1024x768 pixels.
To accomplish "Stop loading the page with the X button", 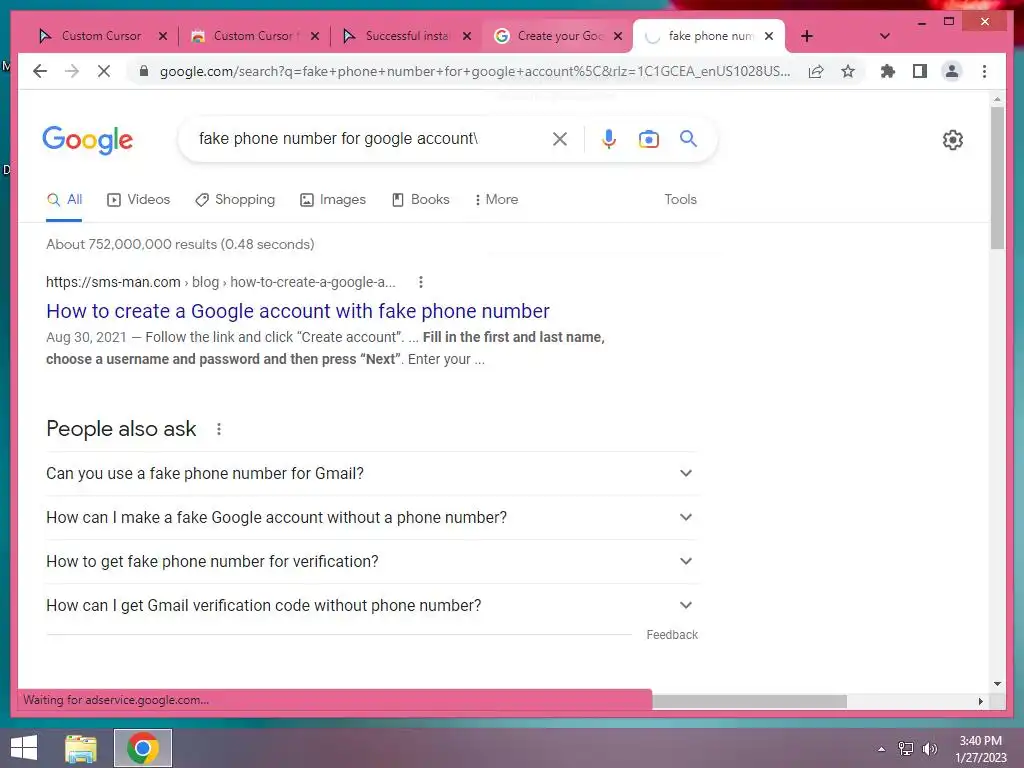I will pos(104,71).
